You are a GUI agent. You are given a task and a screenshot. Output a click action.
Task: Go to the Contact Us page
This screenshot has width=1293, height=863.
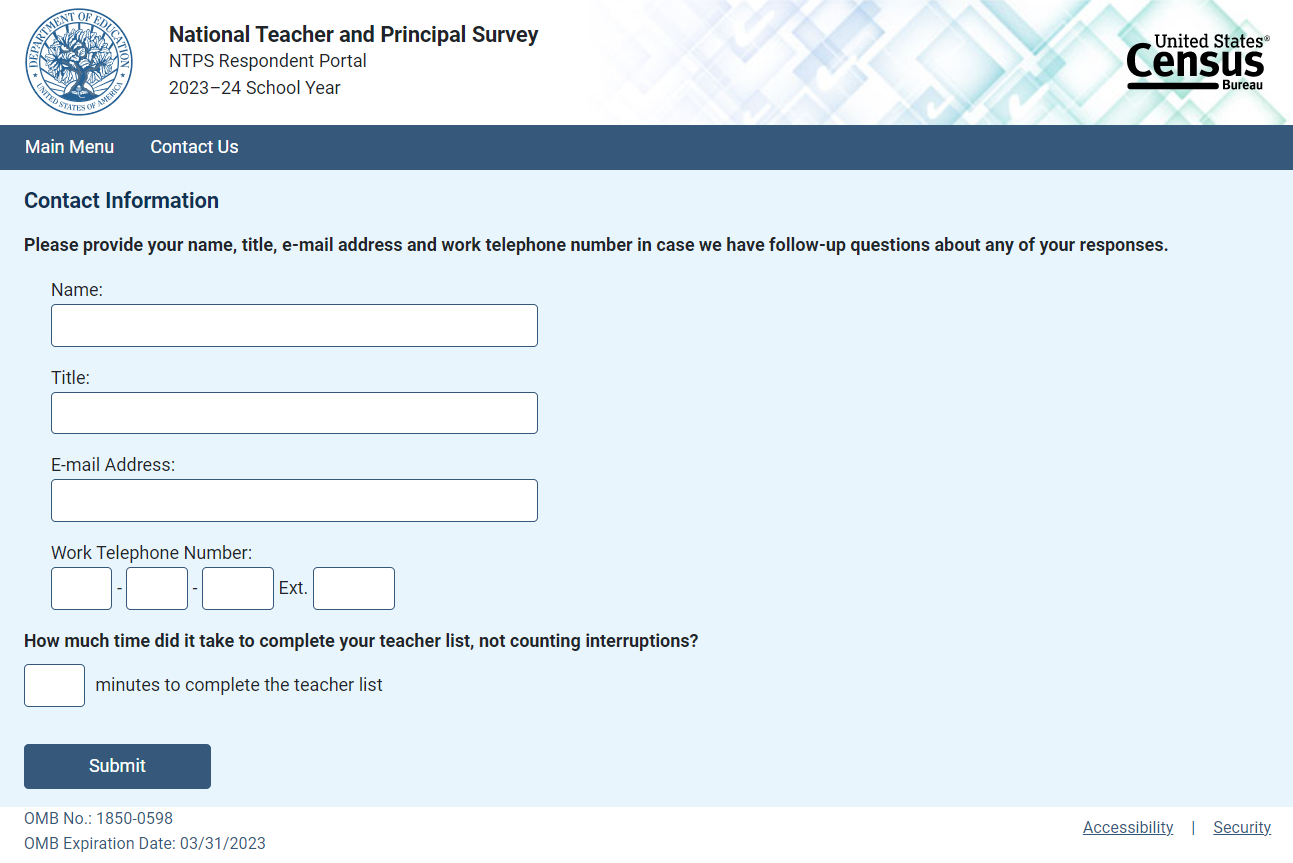coord(194,147)
